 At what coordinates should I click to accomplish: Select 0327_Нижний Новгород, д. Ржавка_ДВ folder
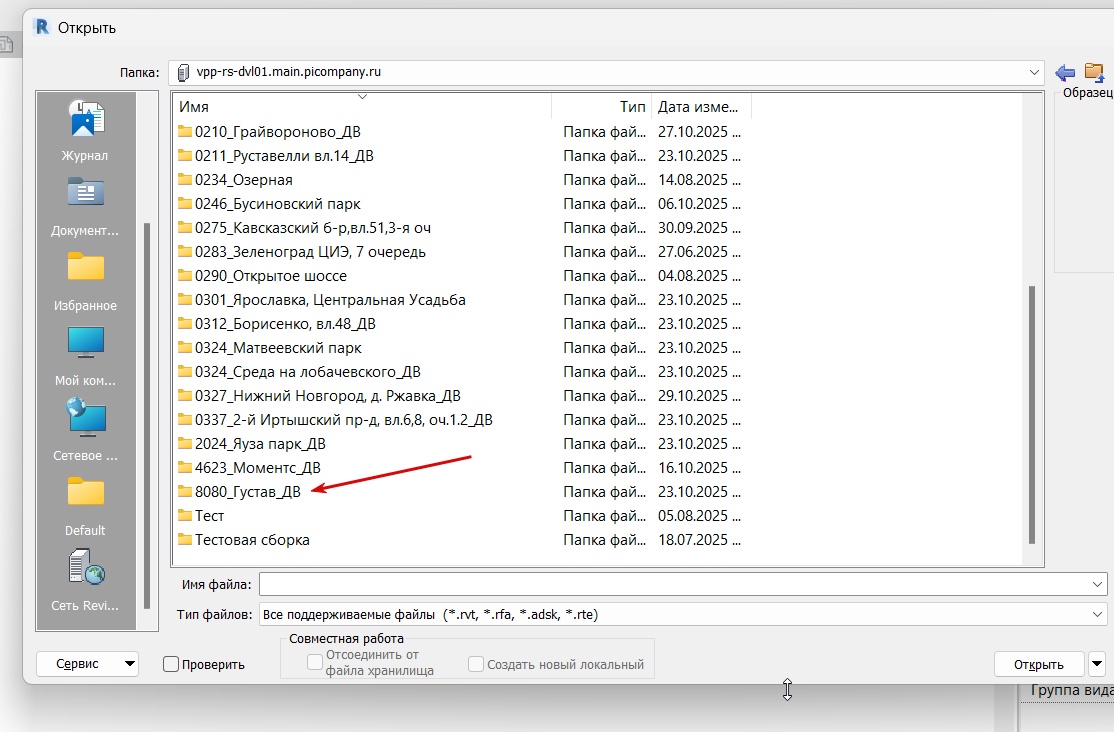(x=328, y=395)
